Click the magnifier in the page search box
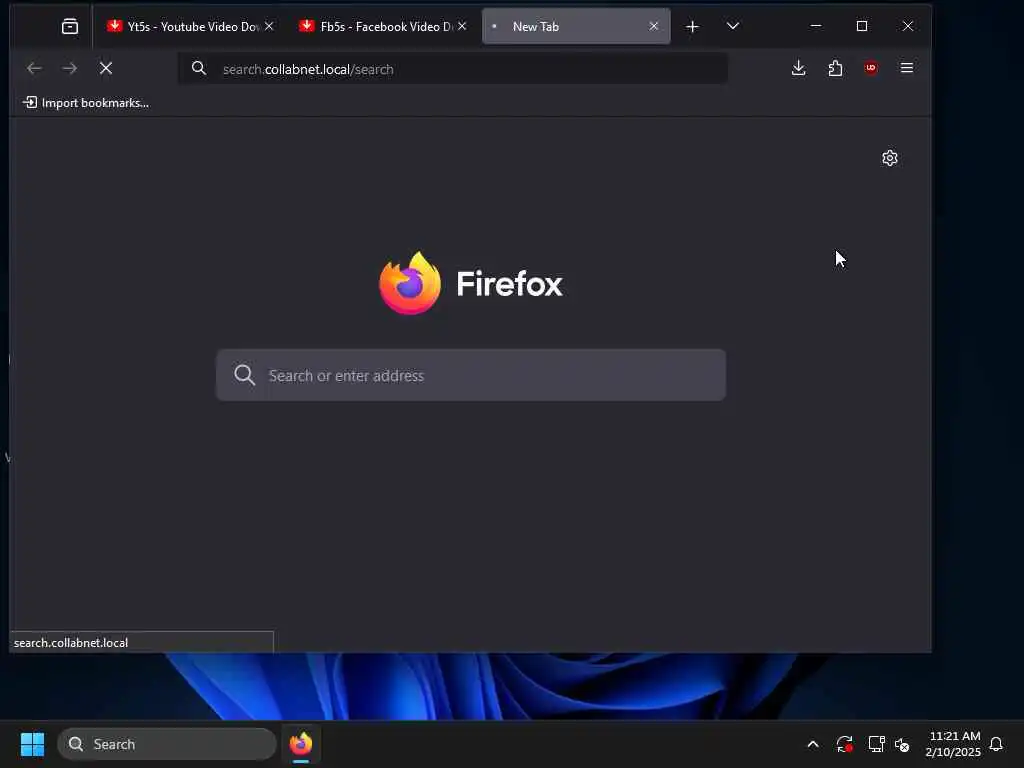This screenshot has width=1024, height=768. click(244, 375)
